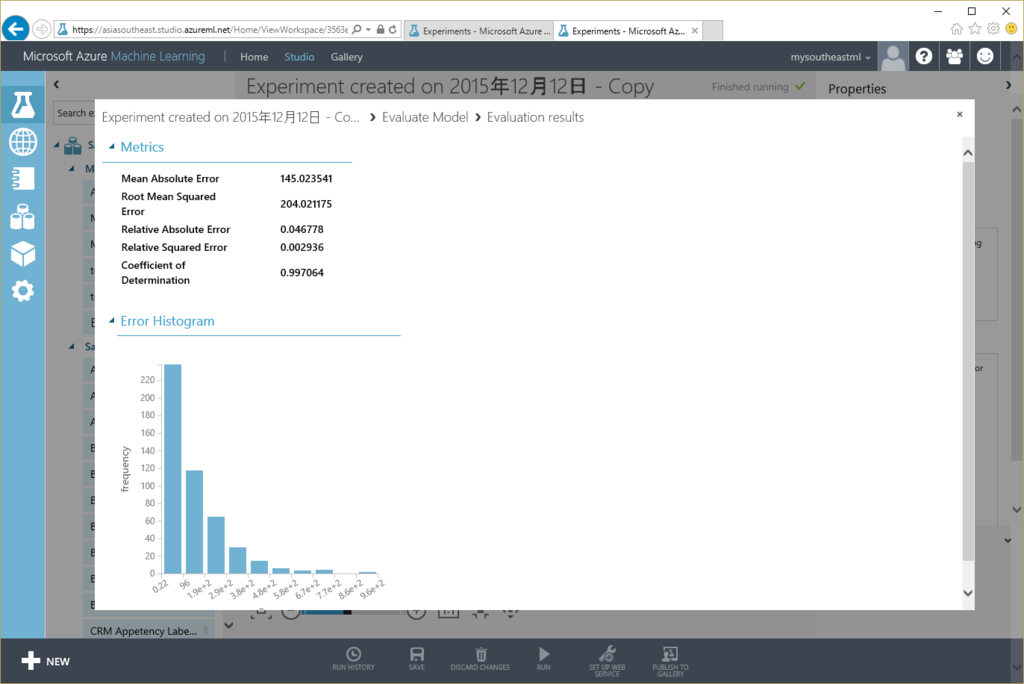Open the help question mark icon
This screenshot has height=684, width=1024.
923,56
